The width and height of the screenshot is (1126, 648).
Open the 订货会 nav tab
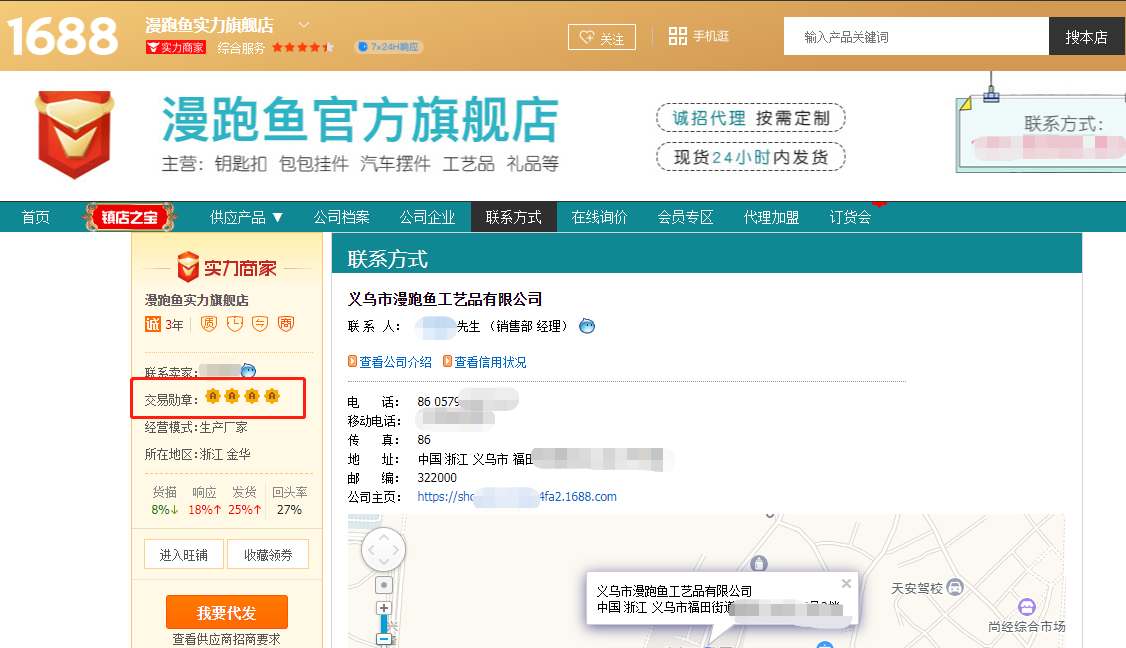coord(851,217)
